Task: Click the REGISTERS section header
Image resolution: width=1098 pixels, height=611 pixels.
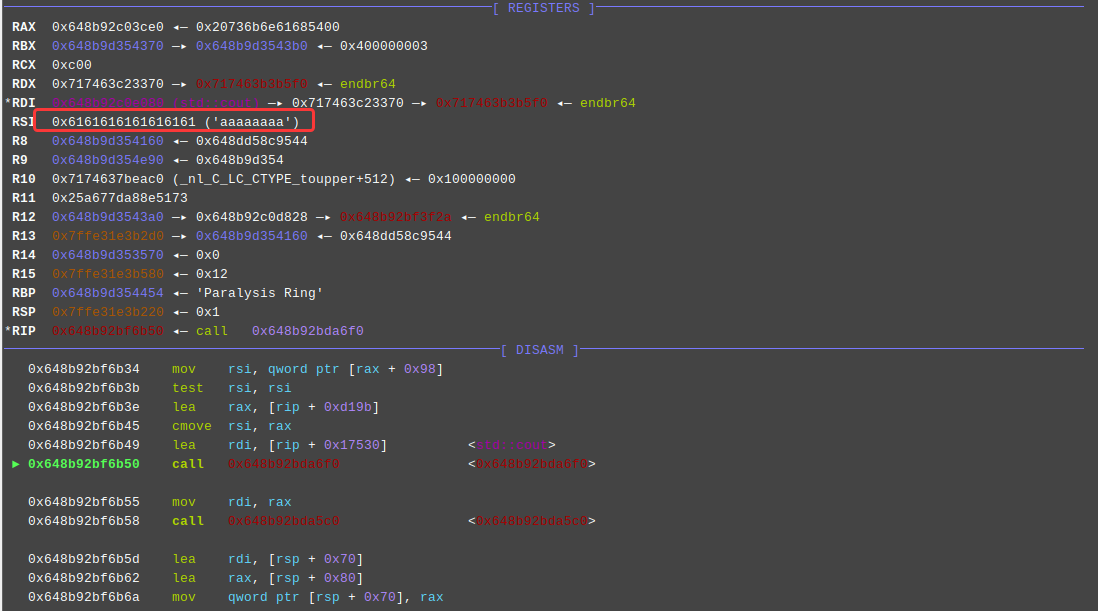Action: (543, 8)
